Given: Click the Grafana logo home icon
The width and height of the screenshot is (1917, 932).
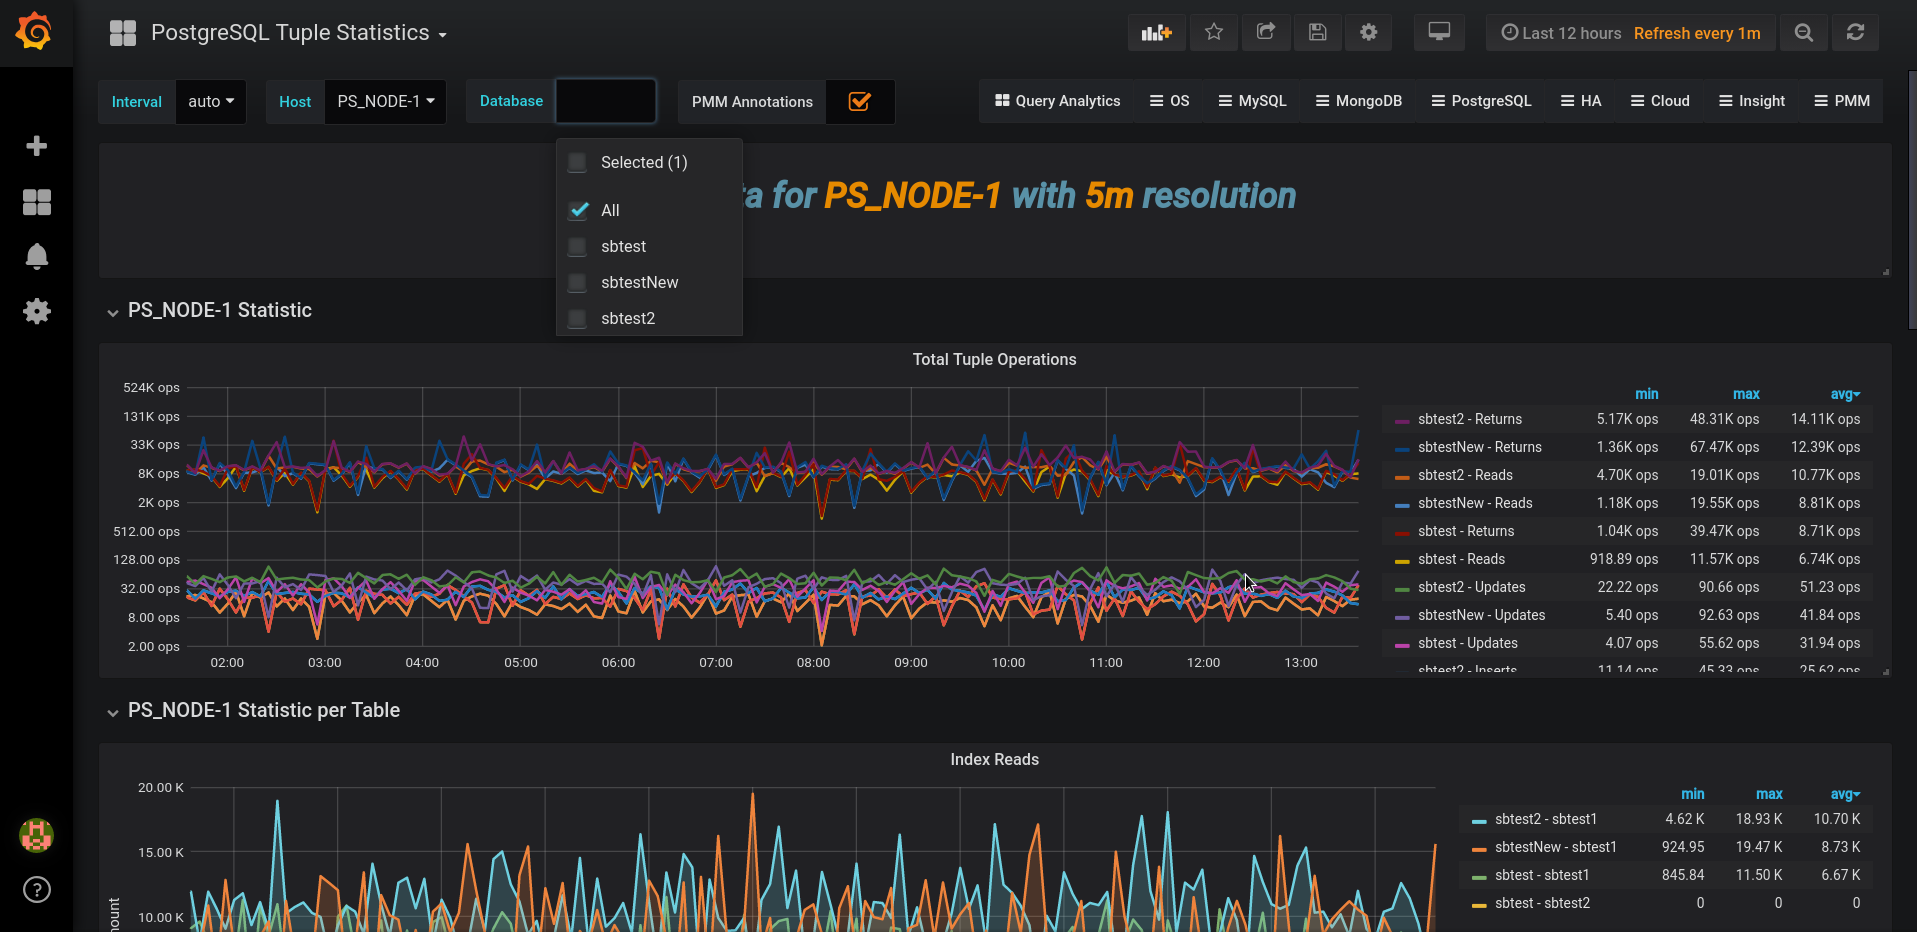Looking at the screenshot, I should (35, 32).
